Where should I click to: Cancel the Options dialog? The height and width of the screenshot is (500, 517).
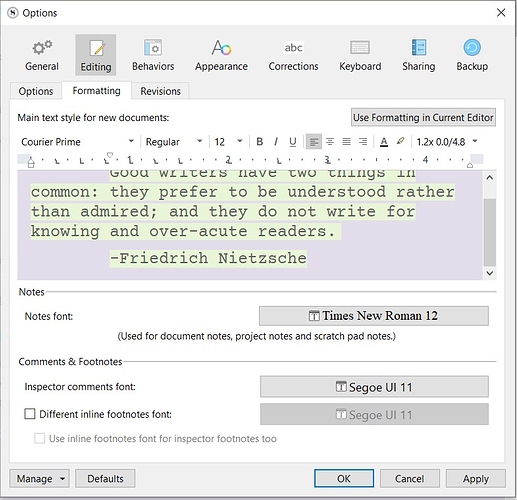click(409, 479)
